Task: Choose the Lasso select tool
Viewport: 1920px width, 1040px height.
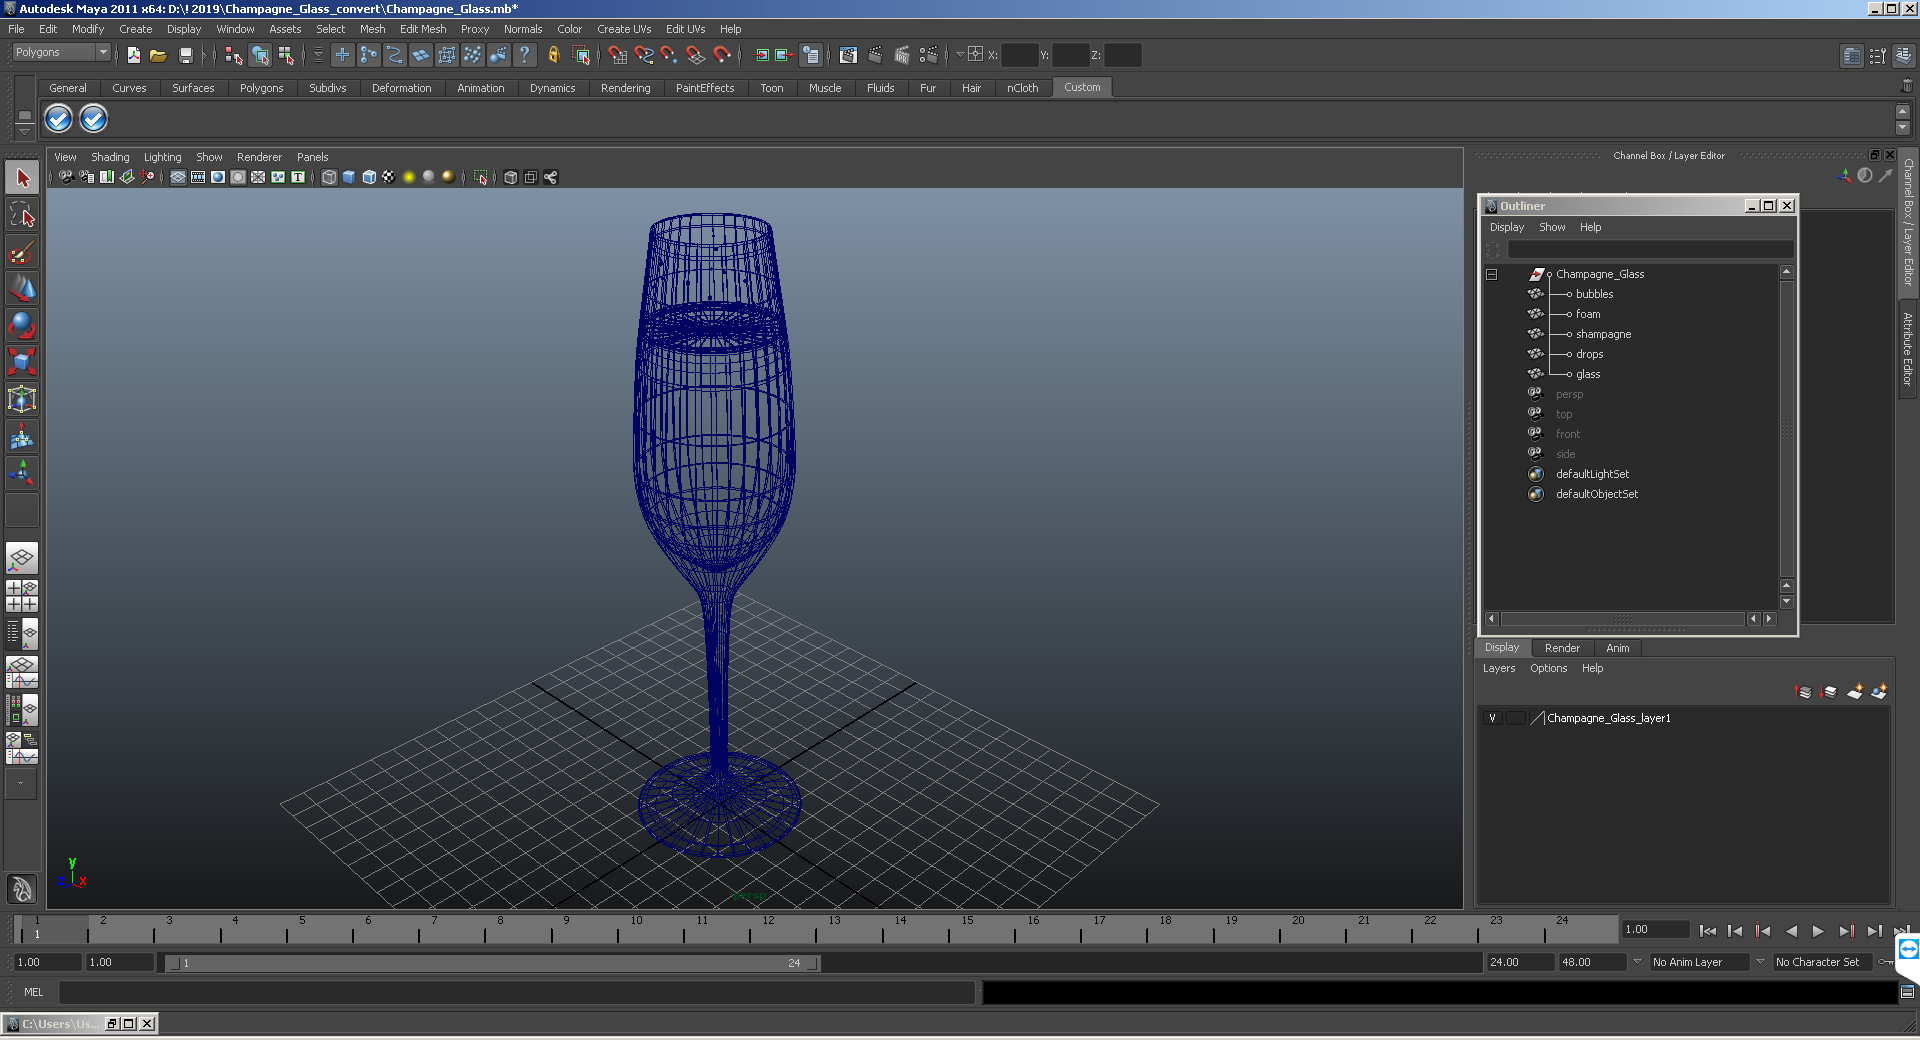Action: point(22,214)
